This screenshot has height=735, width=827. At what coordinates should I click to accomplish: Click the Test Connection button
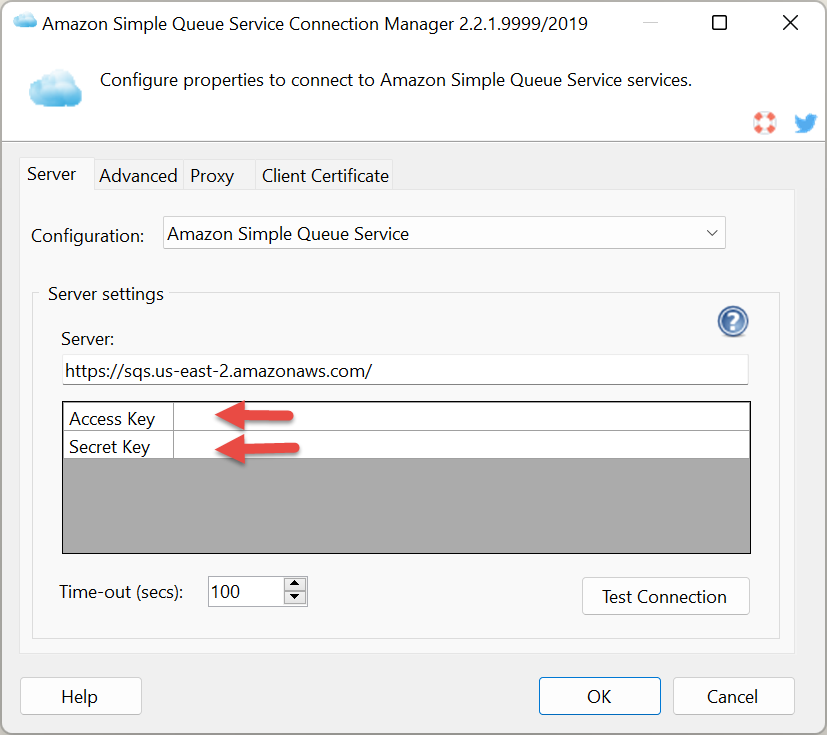coord(666,596)
